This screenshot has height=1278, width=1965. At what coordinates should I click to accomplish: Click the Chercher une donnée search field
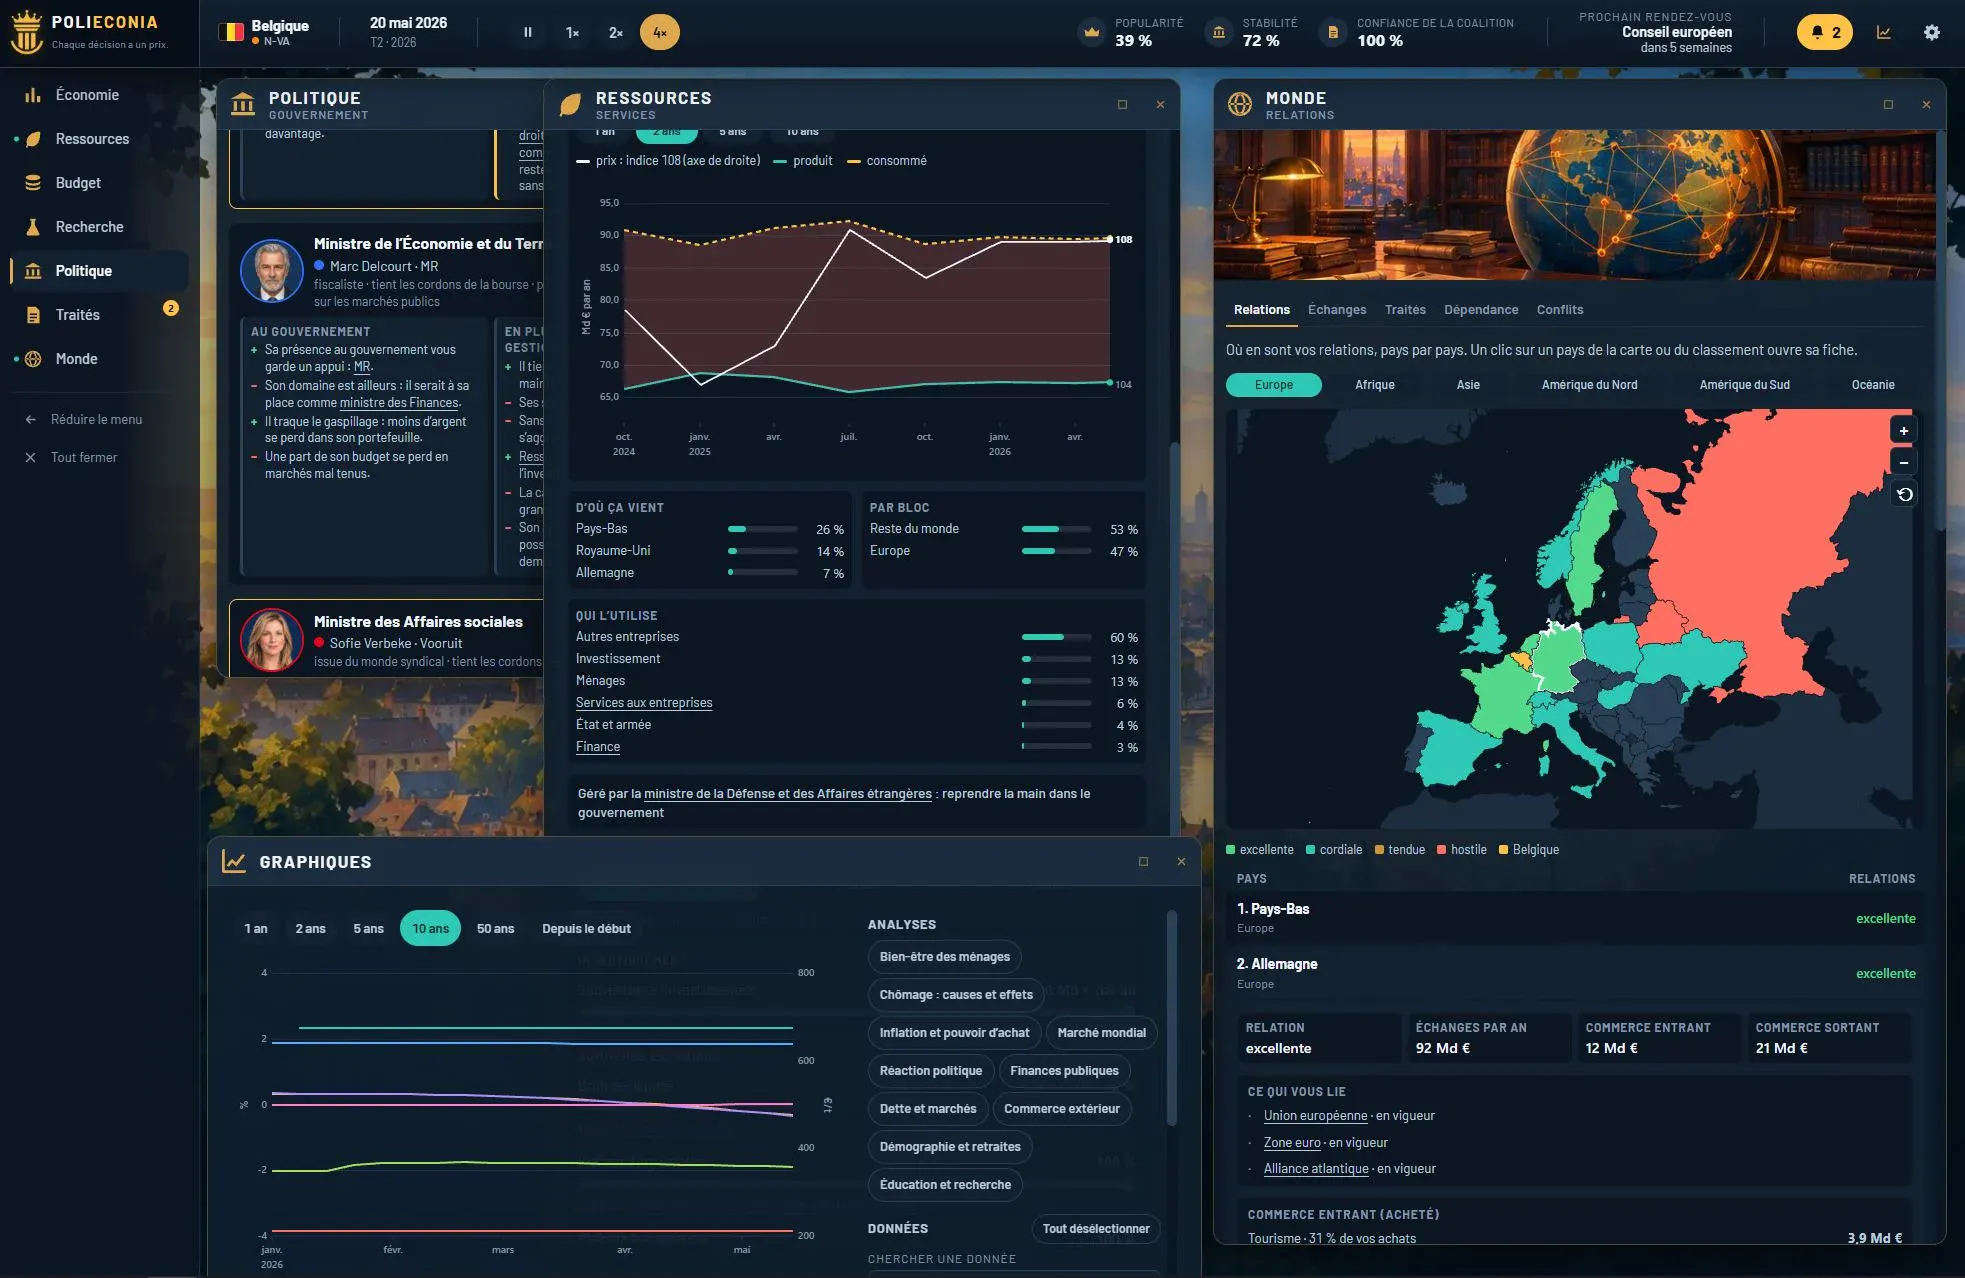click(1014, 1274)
